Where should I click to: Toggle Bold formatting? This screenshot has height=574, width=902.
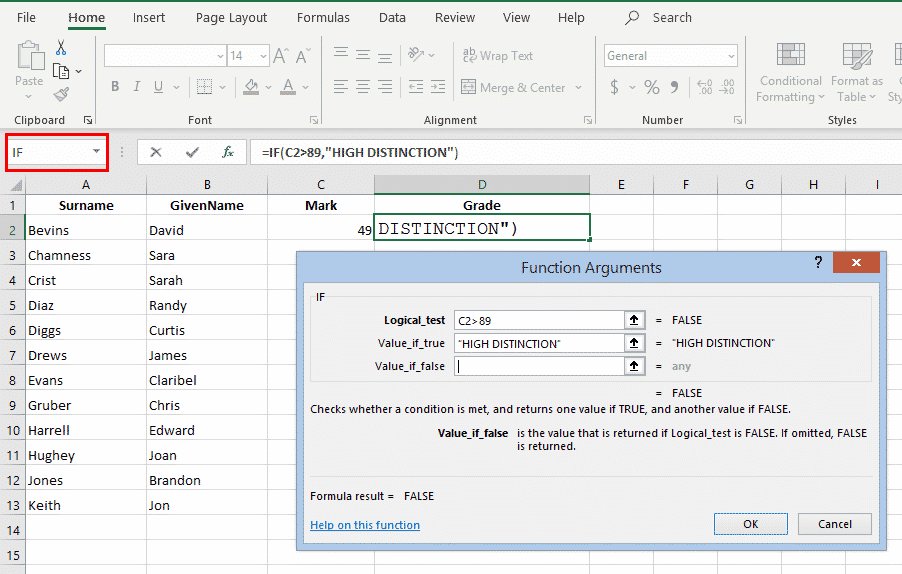click(115, 87)
